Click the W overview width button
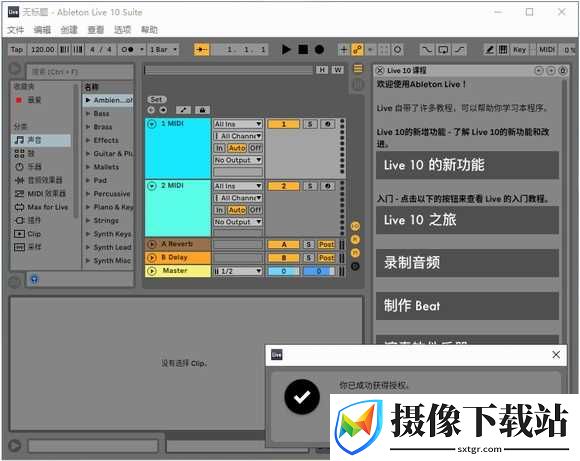 tap(338, 70)
